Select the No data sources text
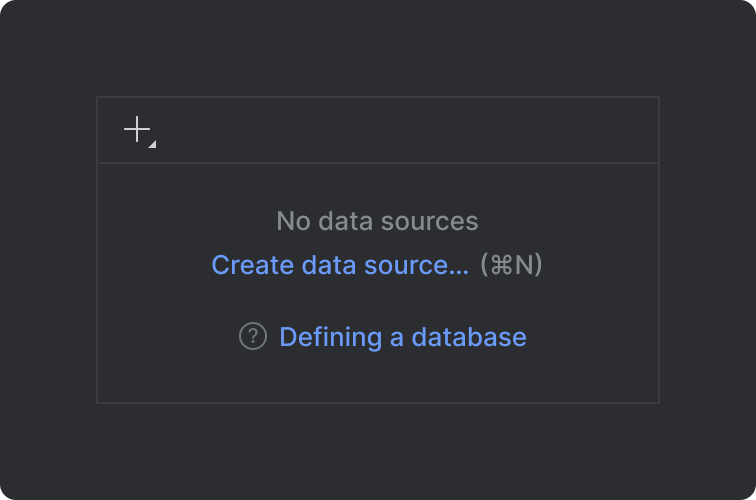 pos(377,221)
